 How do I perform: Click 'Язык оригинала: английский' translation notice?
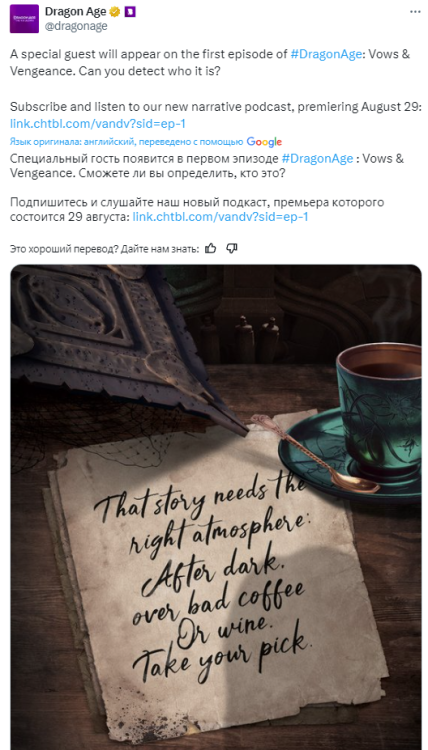(x=127, y=142)
